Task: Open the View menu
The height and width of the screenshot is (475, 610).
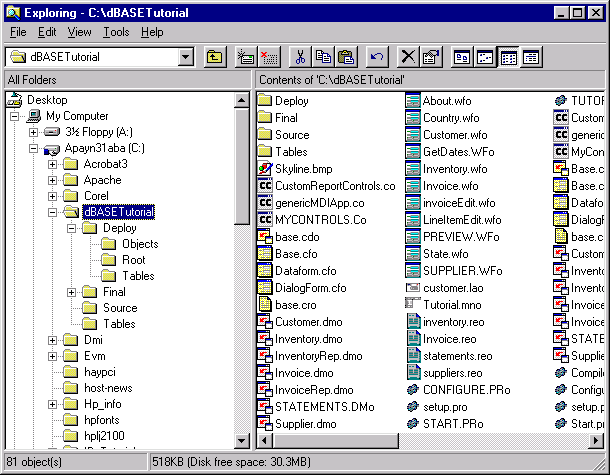Action: pos(79,32)
